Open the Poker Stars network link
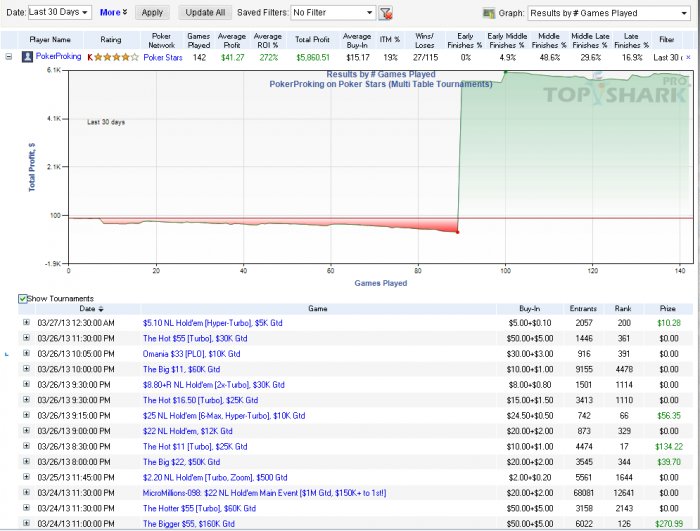Viewport: 700px width, 531px height. (x=161, y=58)
